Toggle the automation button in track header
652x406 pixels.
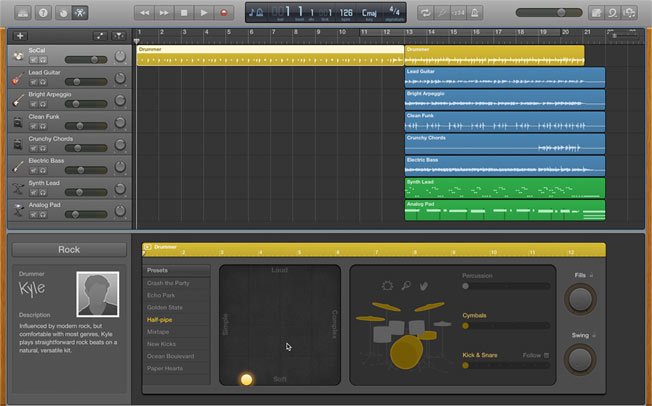click(x=100, y=36)
